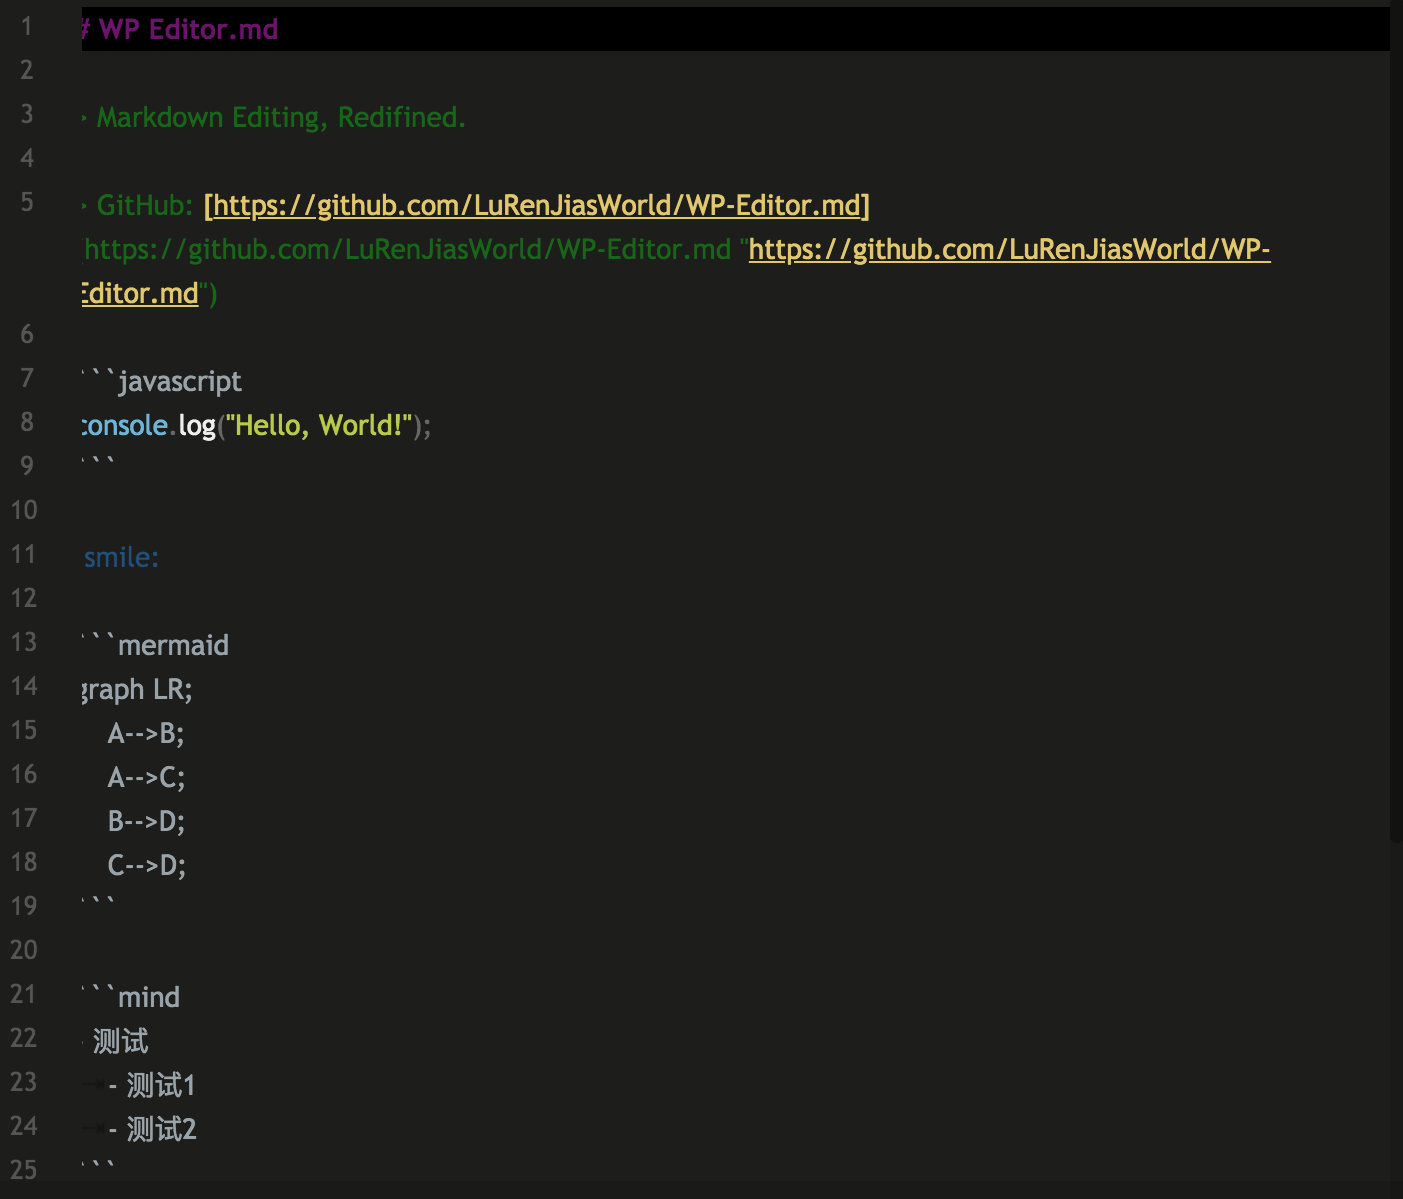Place cursor on javascript code fence line
Viewport: 1403px width, 1199px height.
(163, 381)
